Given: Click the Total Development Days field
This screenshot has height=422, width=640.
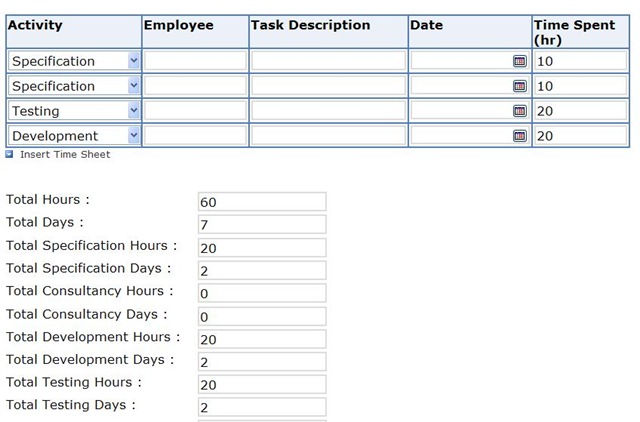Looking at the screenshot, I should (262, 362).
